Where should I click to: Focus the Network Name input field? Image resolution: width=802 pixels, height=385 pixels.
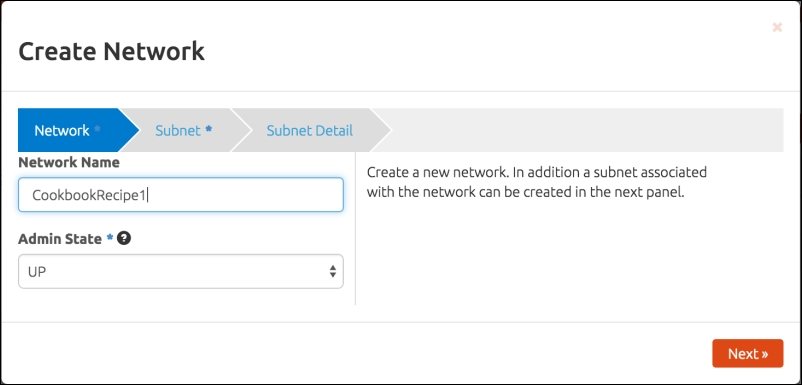(x=181, y=195)
